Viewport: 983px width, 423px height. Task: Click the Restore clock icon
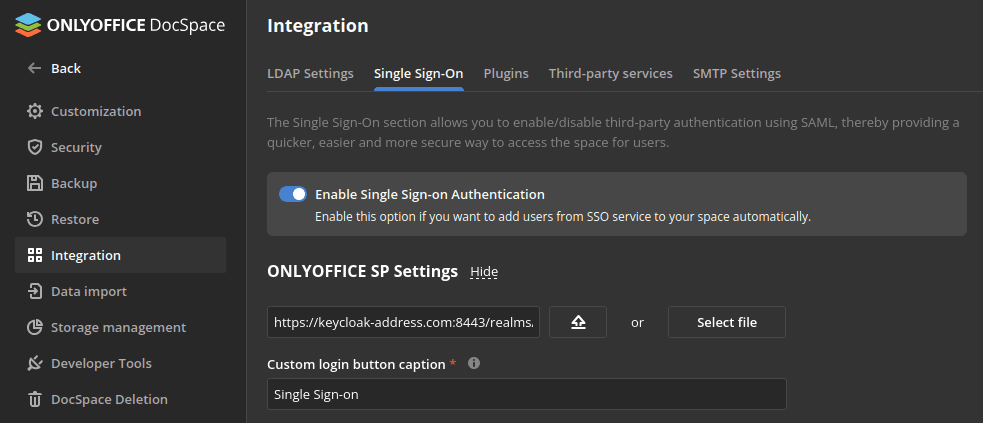pos(34,219)
